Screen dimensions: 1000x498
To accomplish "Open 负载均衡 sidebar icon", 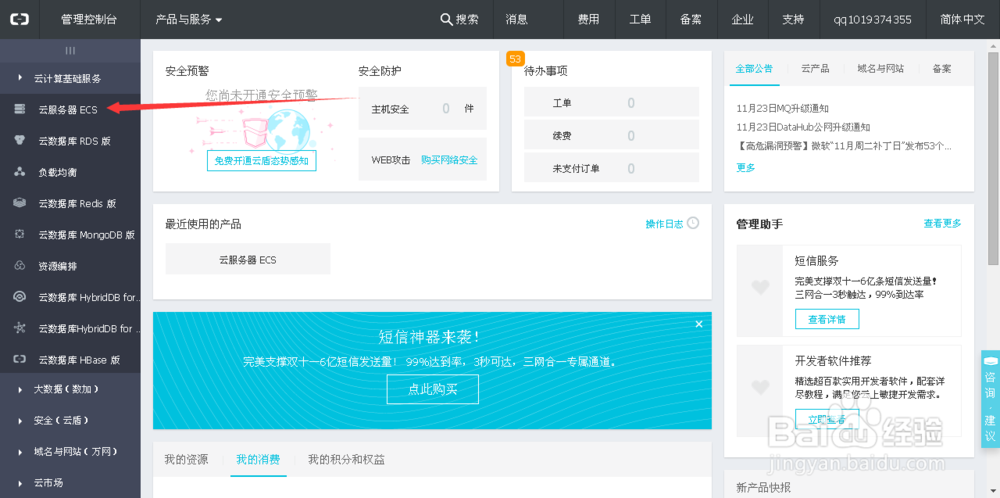I will [19, 172].
